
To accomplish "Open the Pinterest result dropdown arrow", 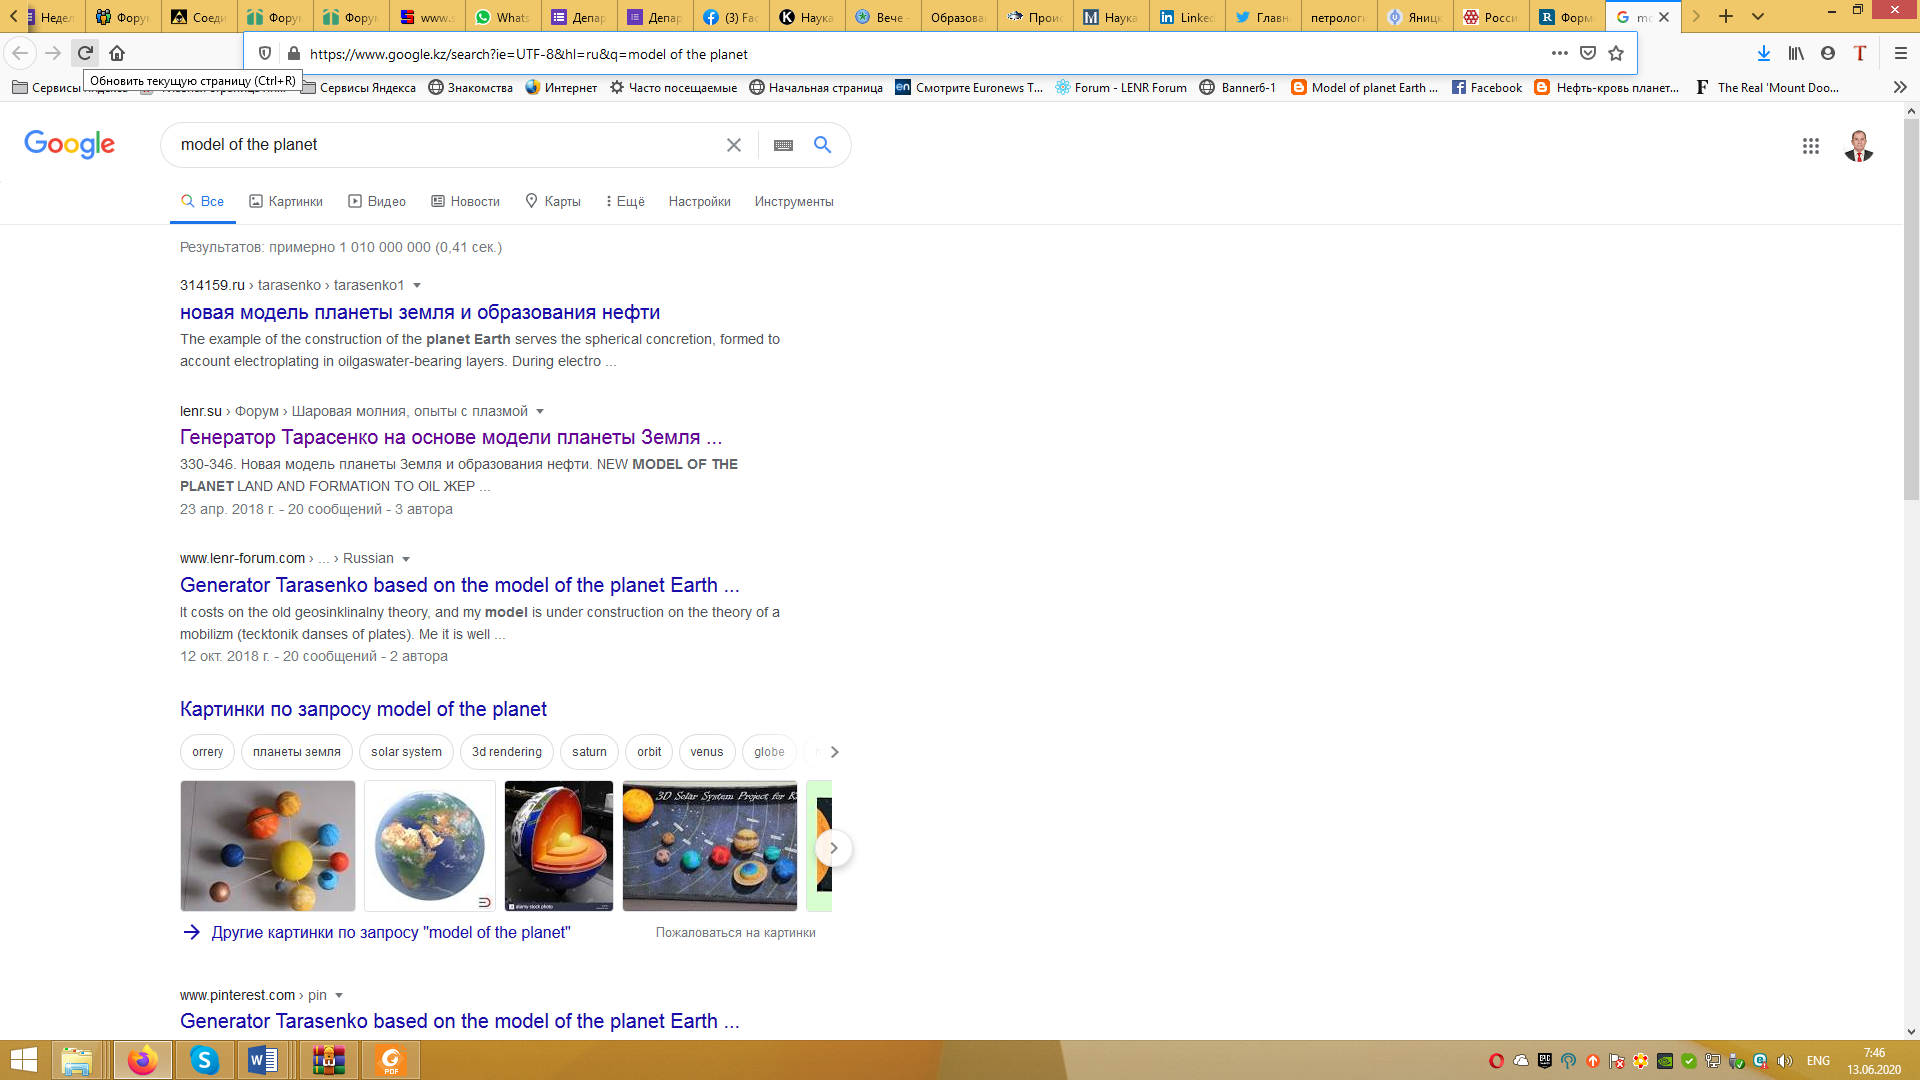I will pos(339,996).
